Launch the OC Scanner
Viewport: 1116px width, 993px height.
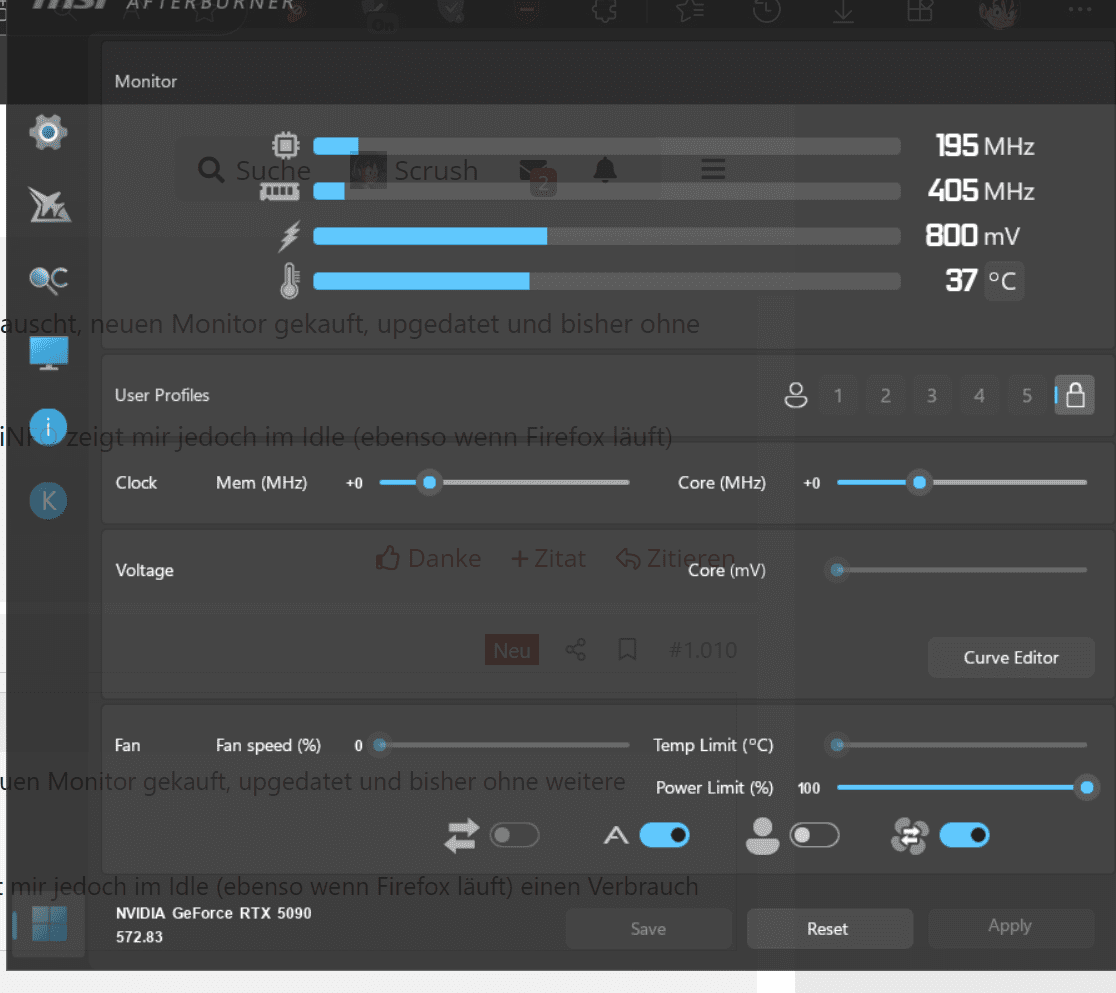pos(48,279)
